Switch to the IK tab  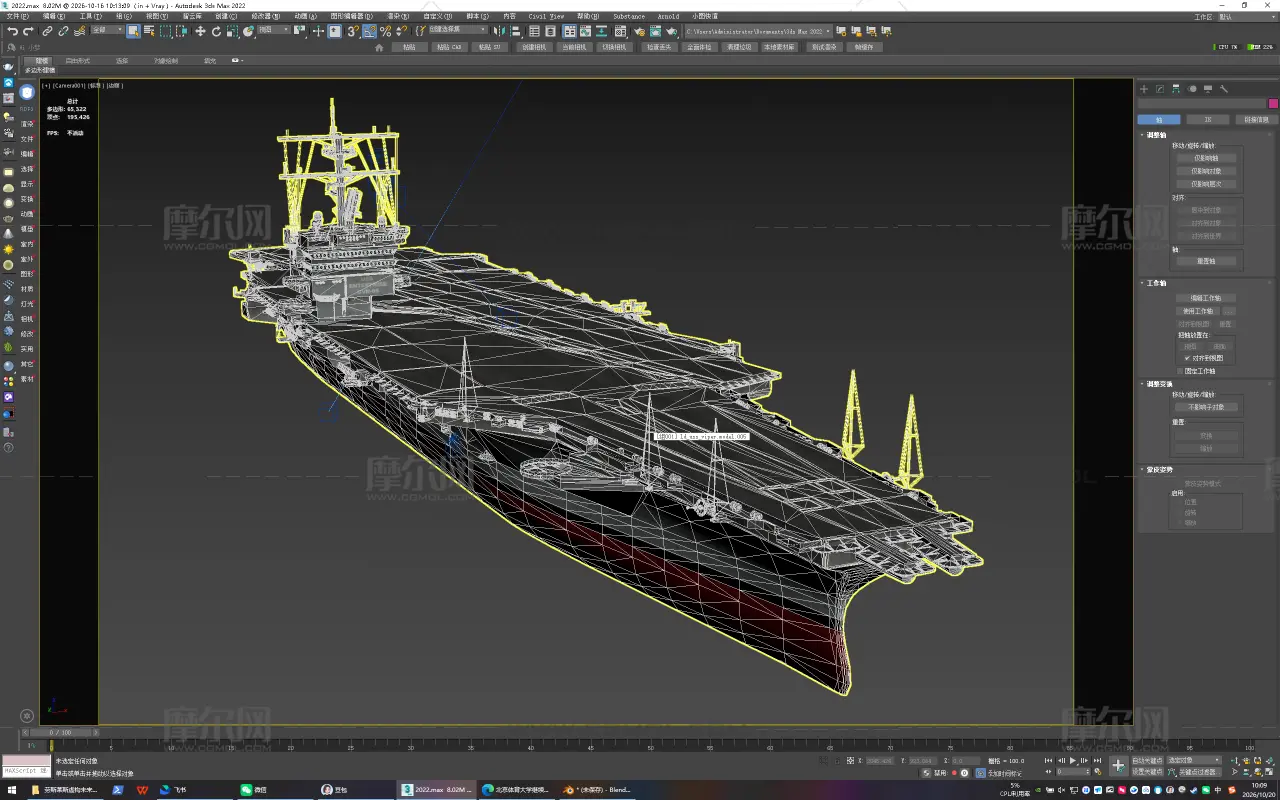pos(1207,119)
